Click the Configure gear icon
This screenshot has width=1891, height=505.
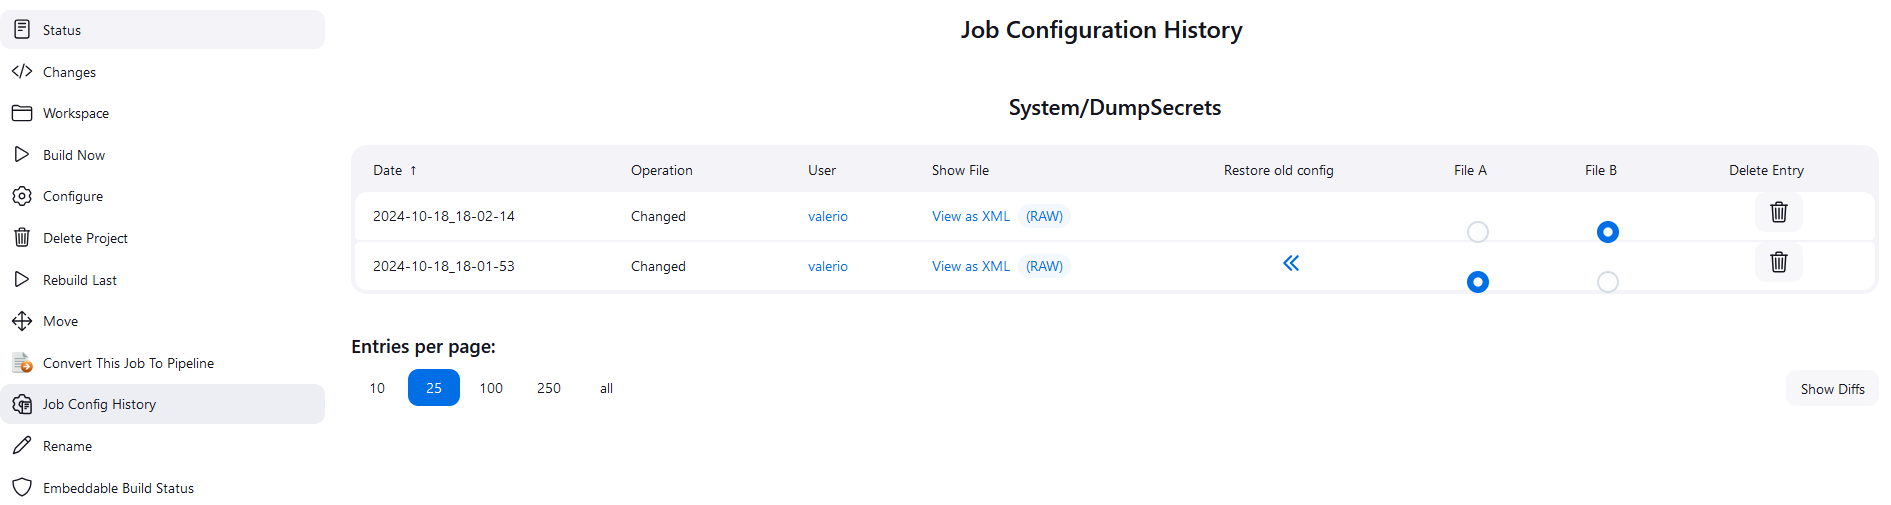point(22,196)
